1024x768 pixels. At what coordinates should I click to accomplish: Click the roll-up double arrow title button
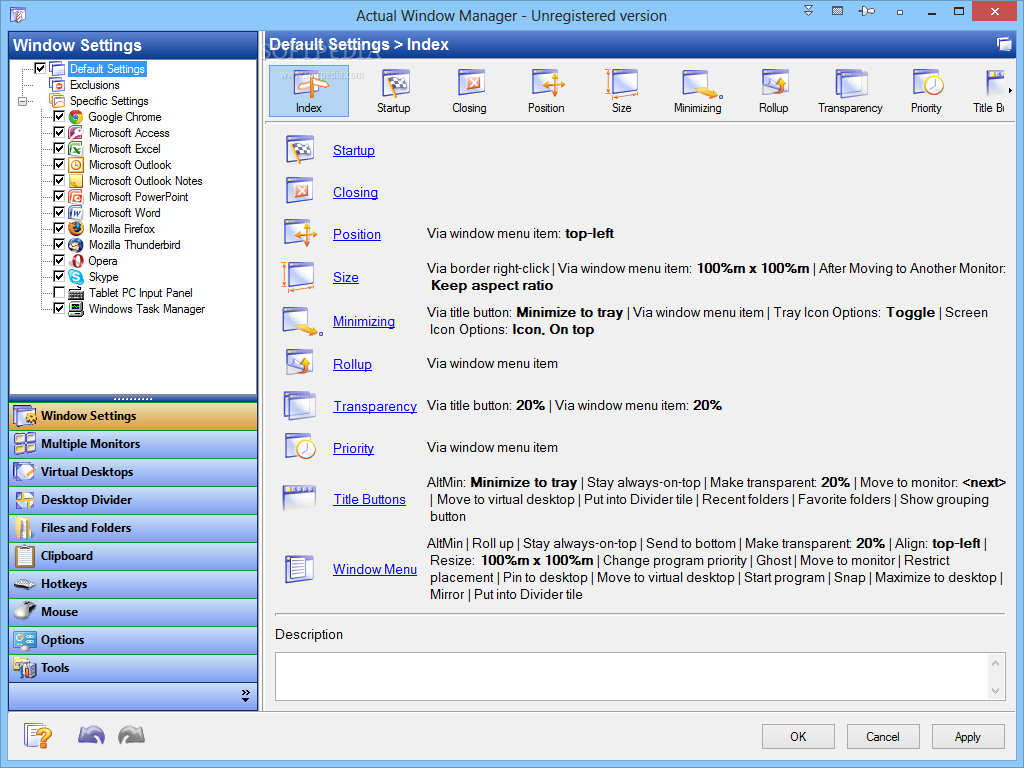point(808,11)
